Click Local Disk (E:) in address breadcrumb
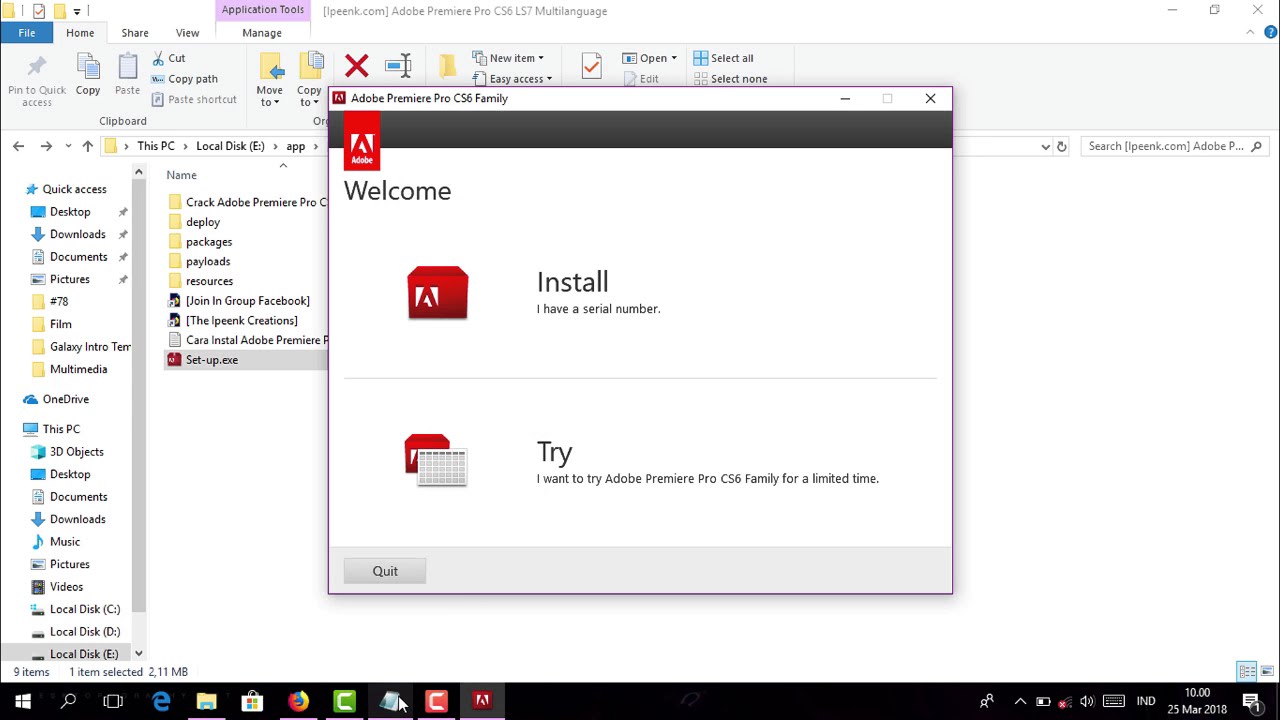Image resolution: width=1280 pixels, height=720 pixels. tap(230, 146)
